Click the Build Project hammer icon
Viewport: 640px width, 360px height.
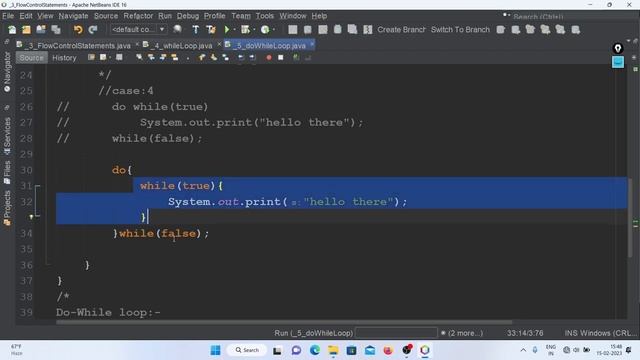pos(196,29)
